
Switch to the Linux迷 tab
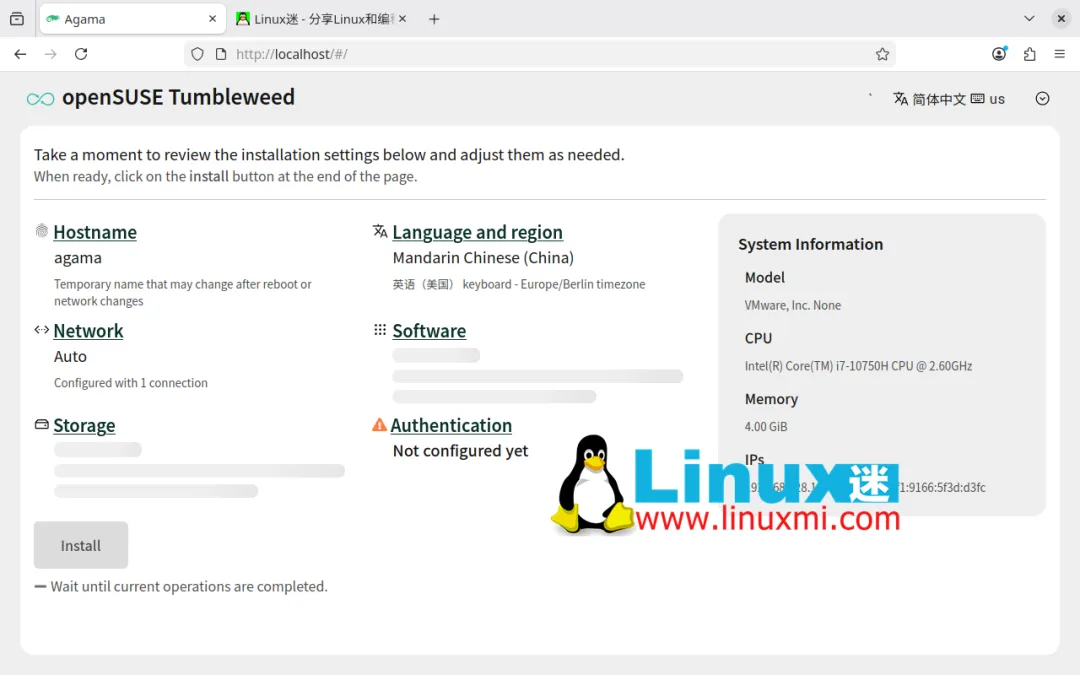pyautogui.click(x=321, y=19)
